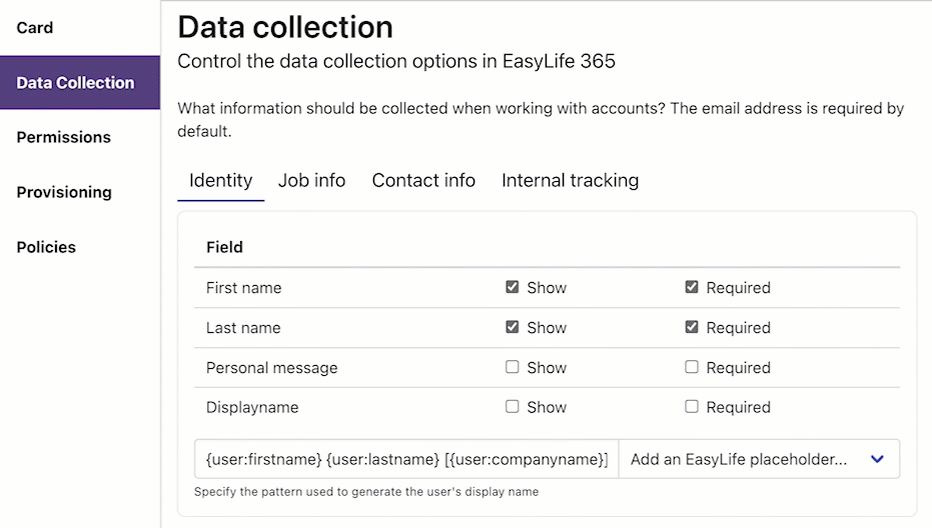Enable Show for Personal message
932x528 pixels.
(512, 367)
